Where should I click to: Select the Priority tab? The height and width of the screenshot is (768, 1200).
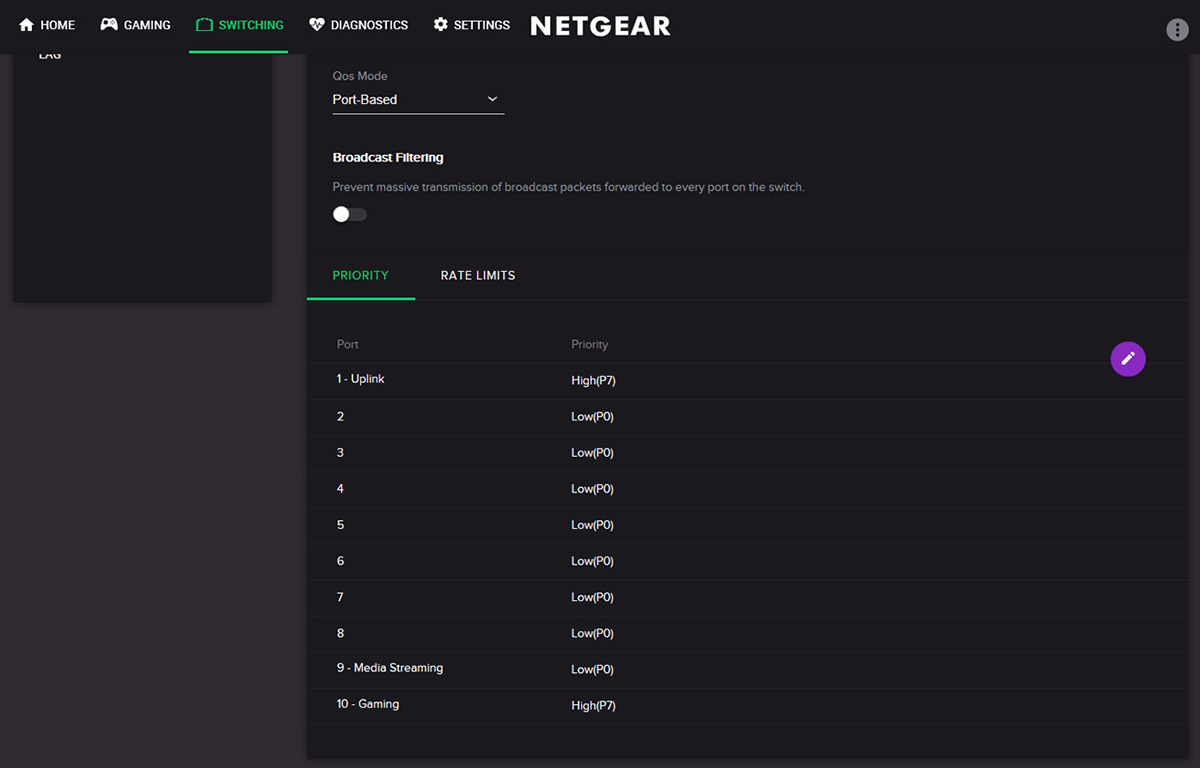(x=360, y=275)
